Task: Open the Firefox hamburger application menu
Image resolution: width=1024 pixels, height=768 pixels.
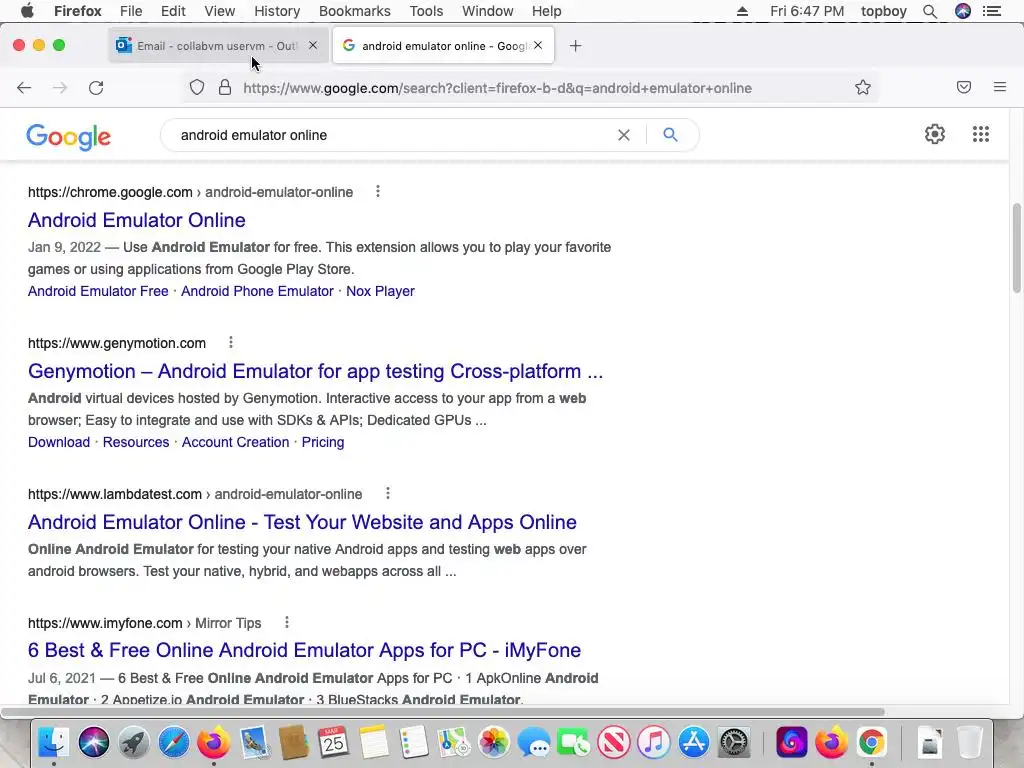Action: click(x=999, y=87)
